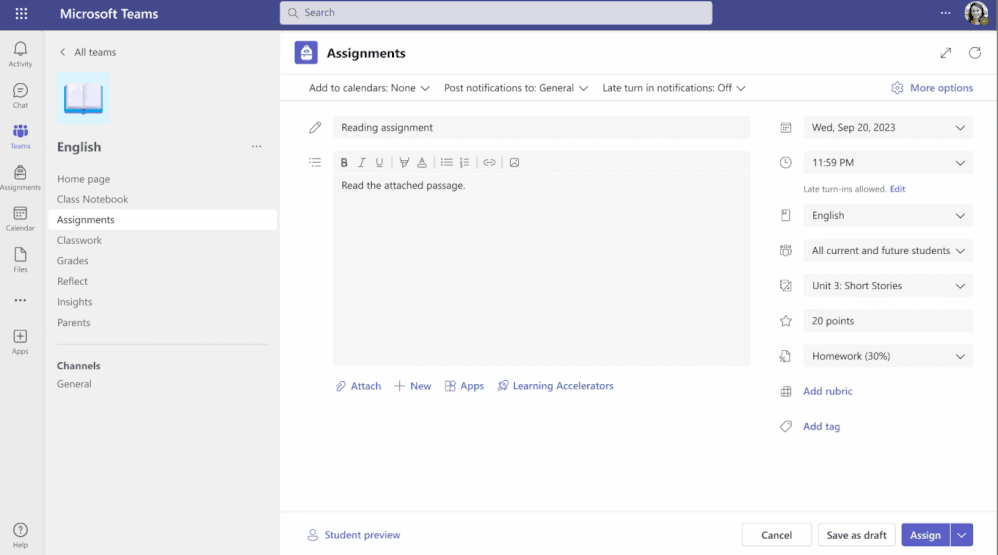Open Class Notebook

92,199
